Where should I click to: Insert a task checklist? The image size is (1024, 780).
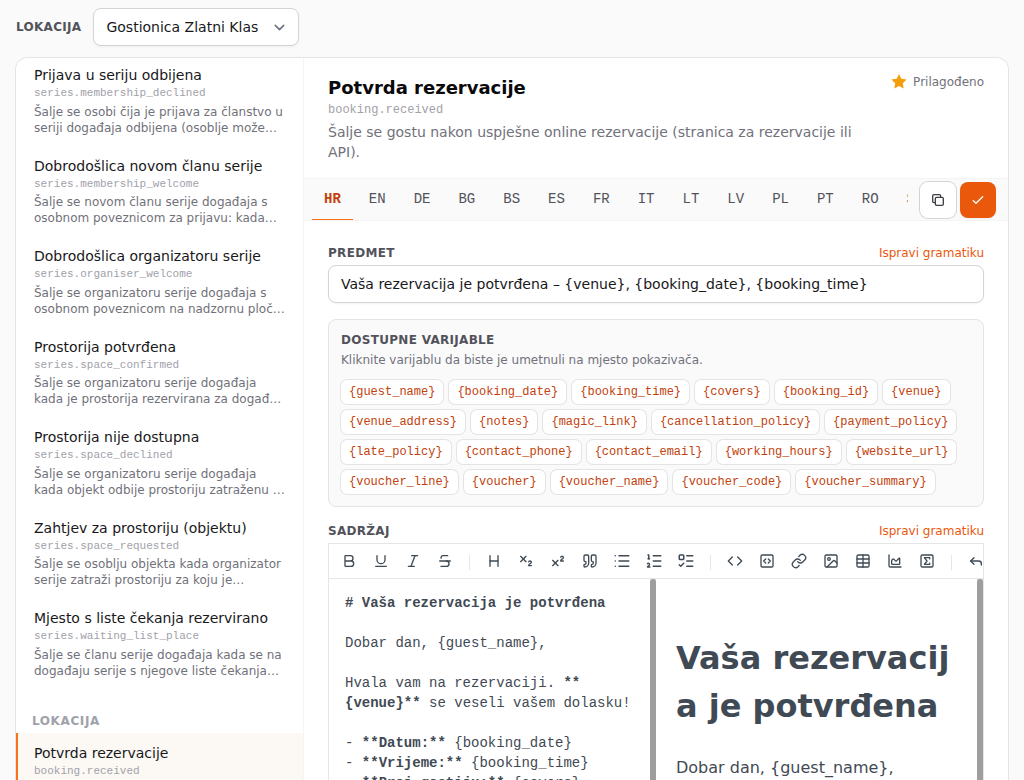tap(686, 561)
